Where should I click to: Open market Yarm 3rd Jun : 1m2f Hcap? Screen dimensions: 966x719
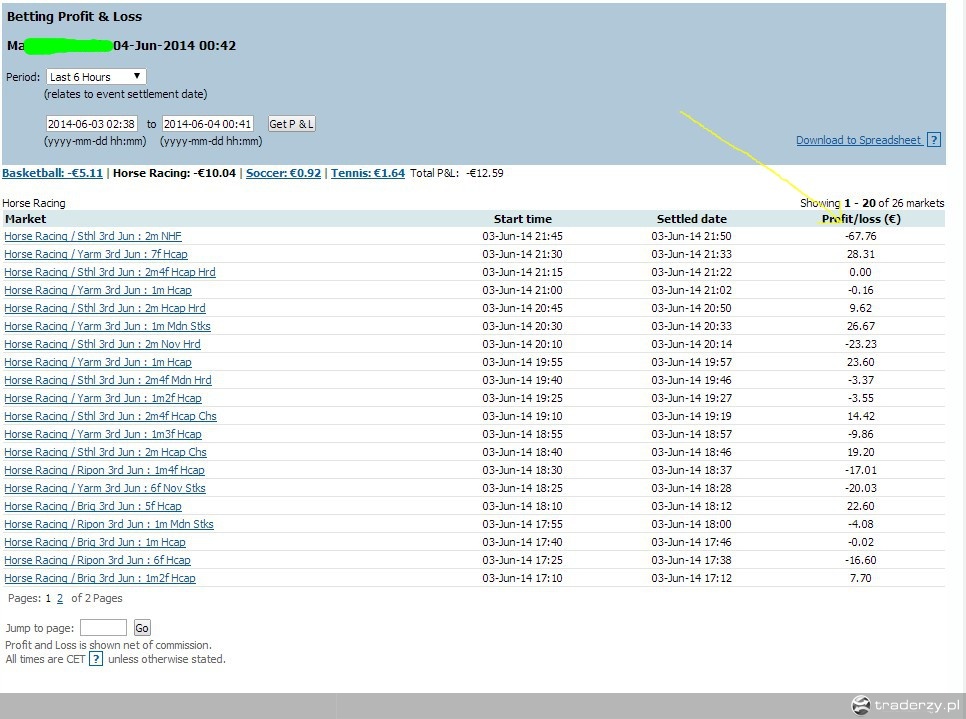click(x=103, y=398)
